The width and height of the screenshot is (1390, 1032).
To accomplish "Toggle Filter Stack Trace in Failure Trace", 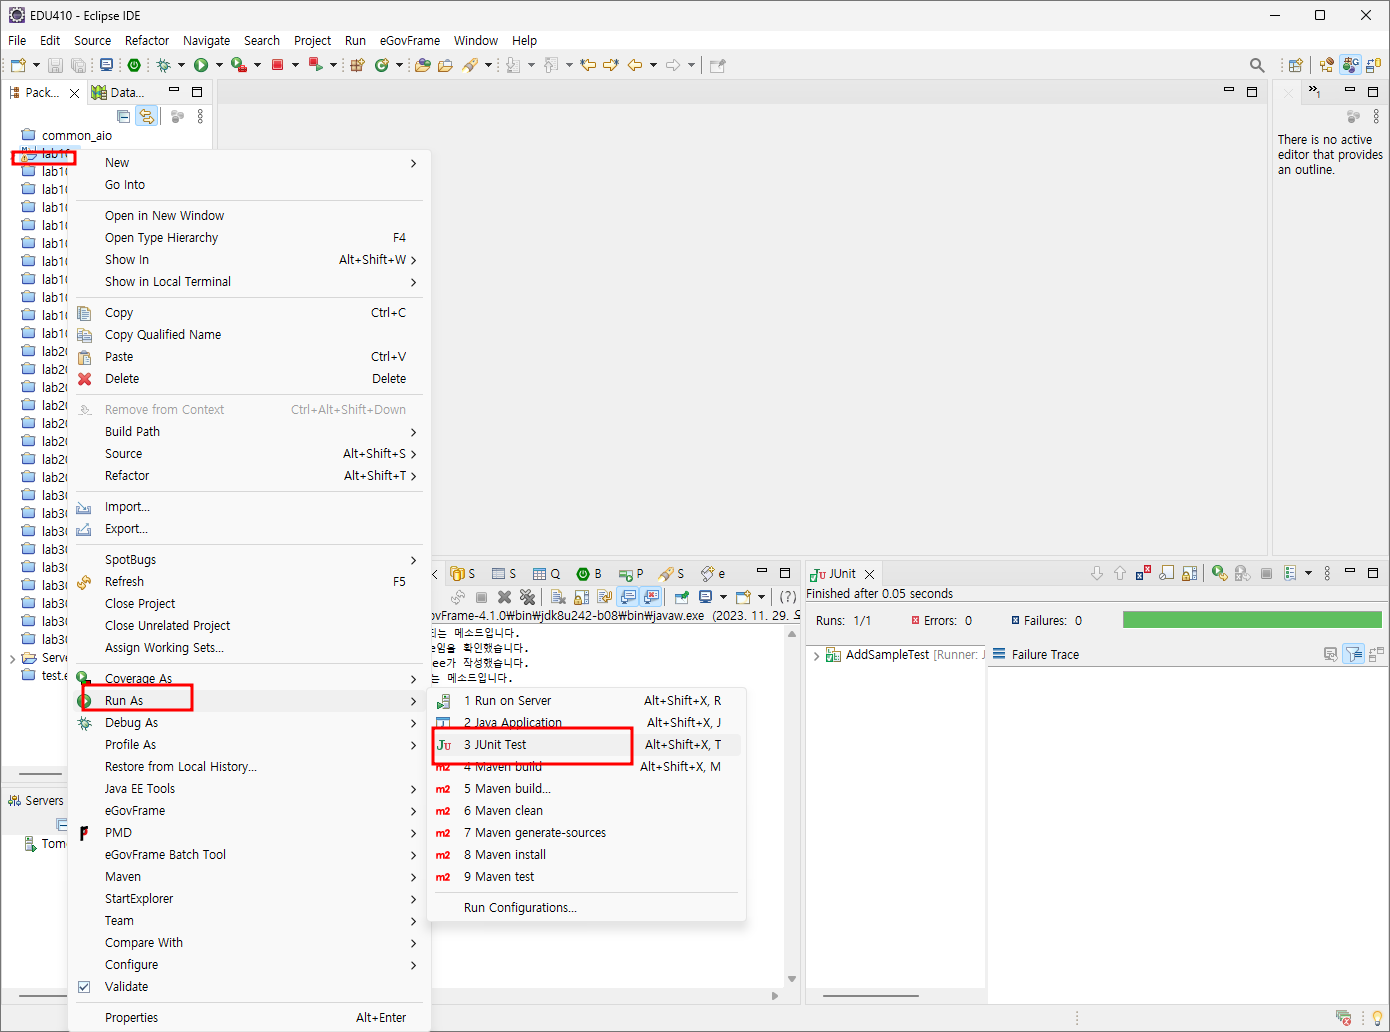I will tap(1354, 654).
